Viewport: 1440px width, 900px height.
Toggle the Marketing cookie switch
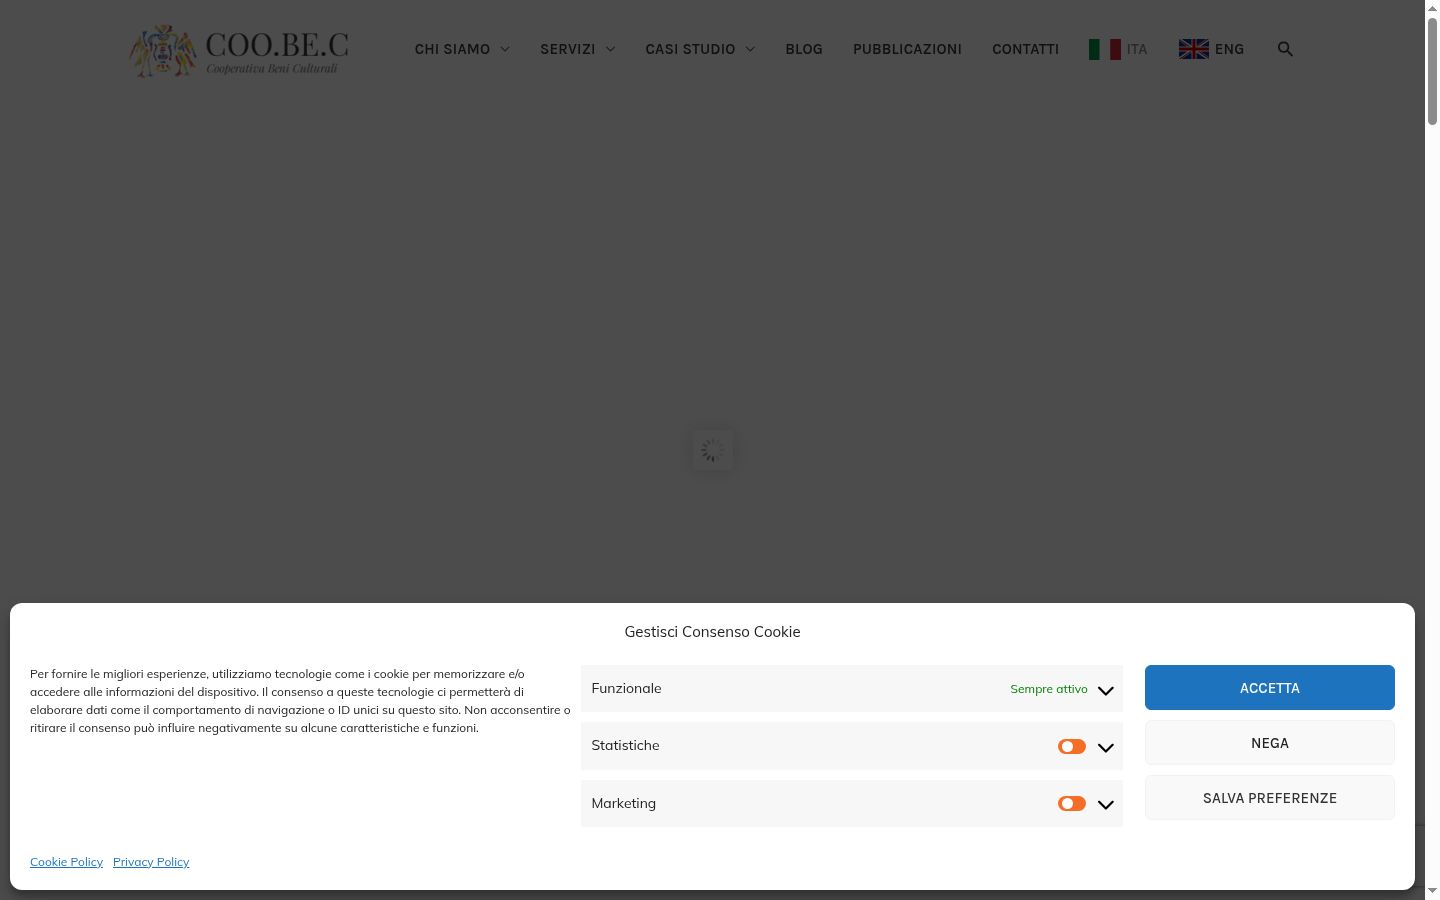(1072, 804)
